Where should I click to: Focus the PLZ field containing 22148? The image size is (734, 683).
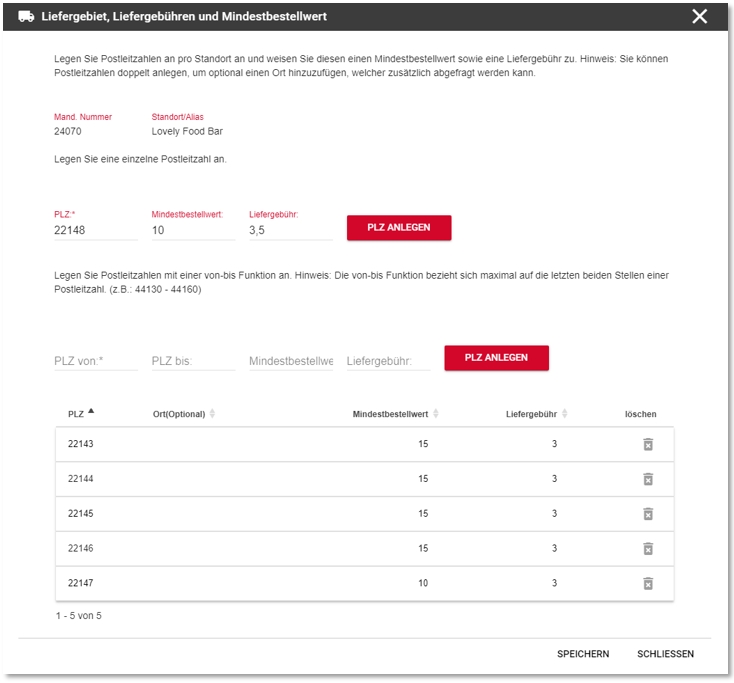pos(96,230)
